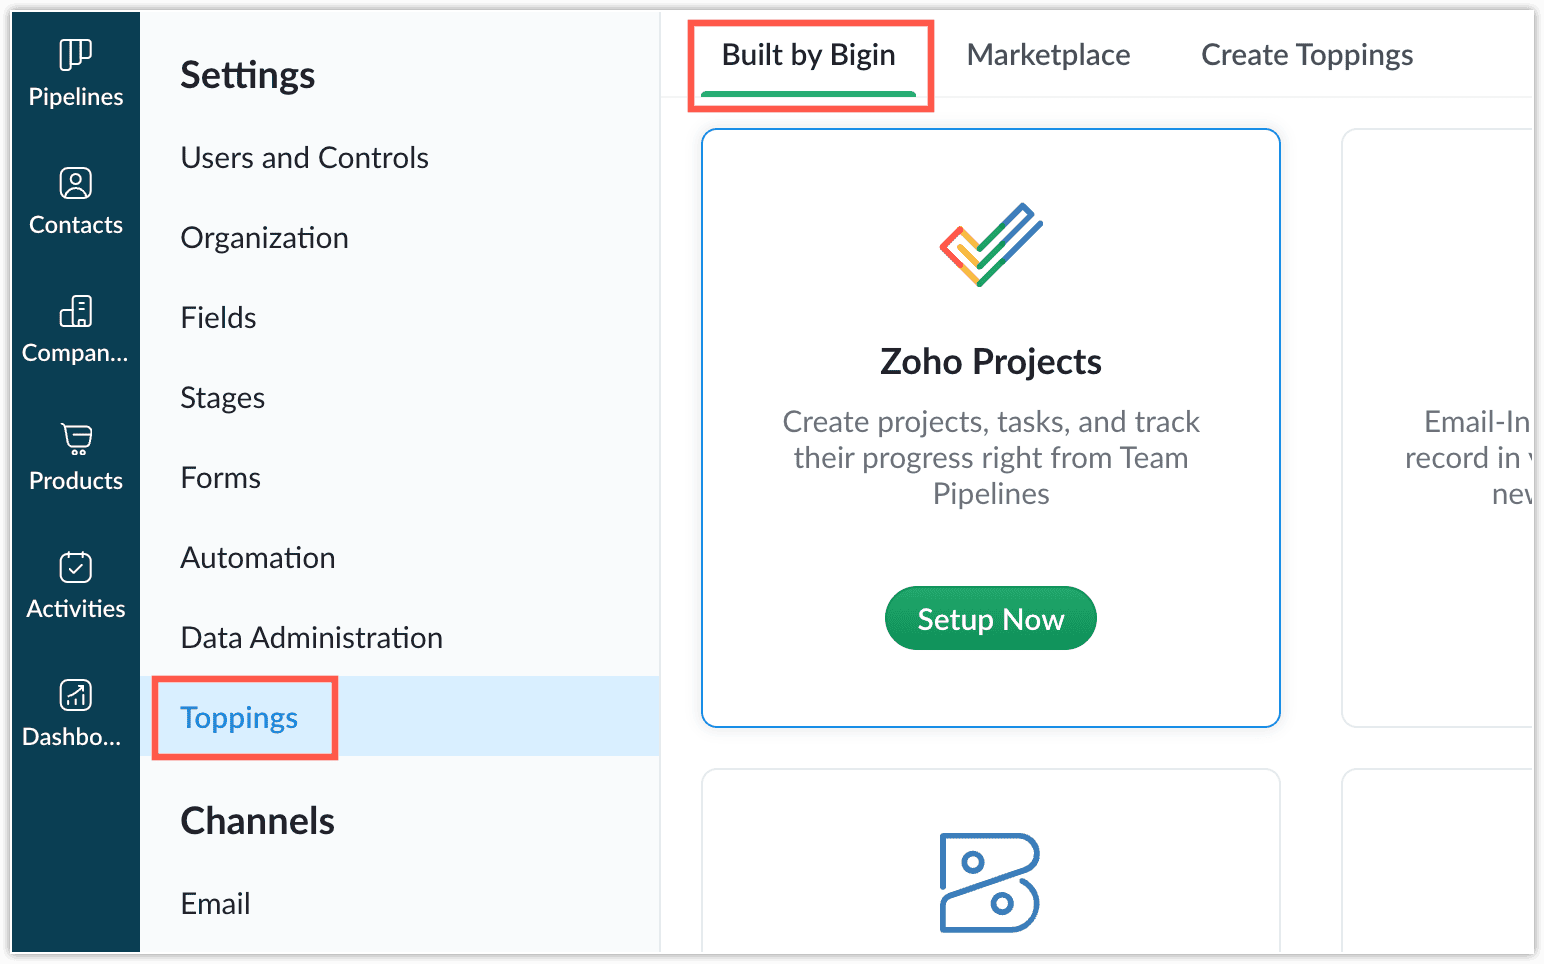Switch to the Marketplace tab

tap(1048, 55)
